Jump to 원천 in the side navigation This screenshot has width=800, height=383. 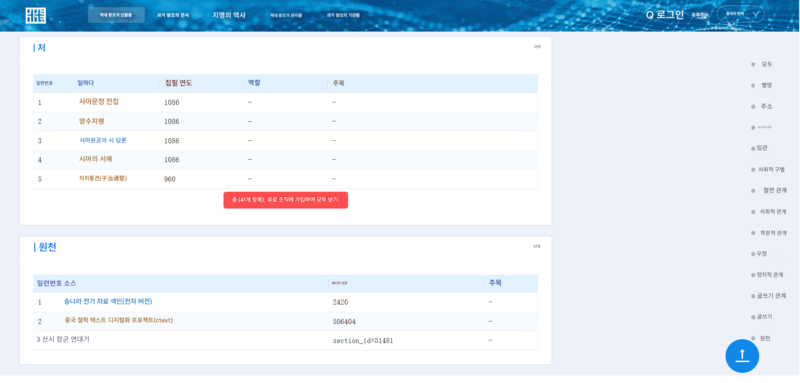coord(764,338)
